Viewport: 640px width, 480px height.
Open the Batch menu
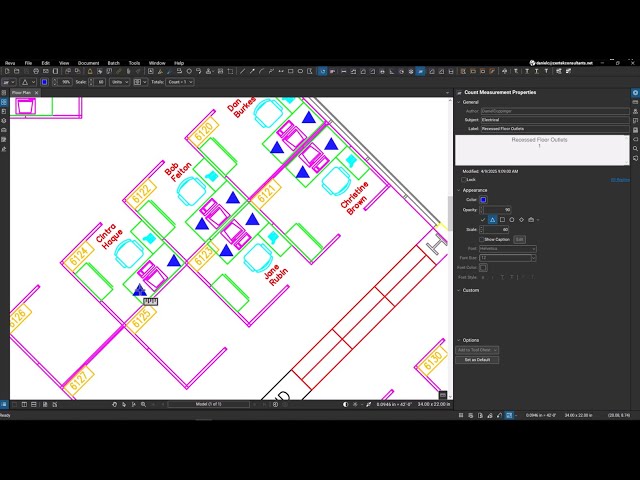point(113,63)
